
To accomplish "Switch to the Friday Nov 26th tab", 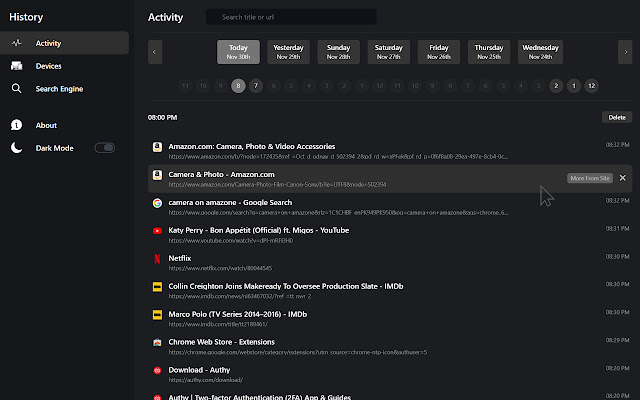I will tap(439, 51).
